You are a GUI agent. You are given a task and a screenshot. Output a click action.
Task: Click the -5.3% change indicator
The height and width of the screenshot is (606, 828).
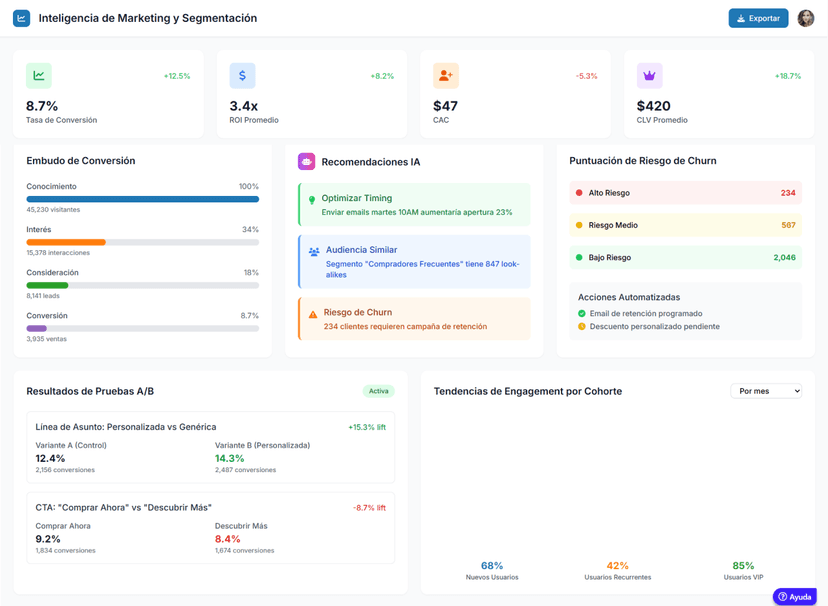coord(587,76)
